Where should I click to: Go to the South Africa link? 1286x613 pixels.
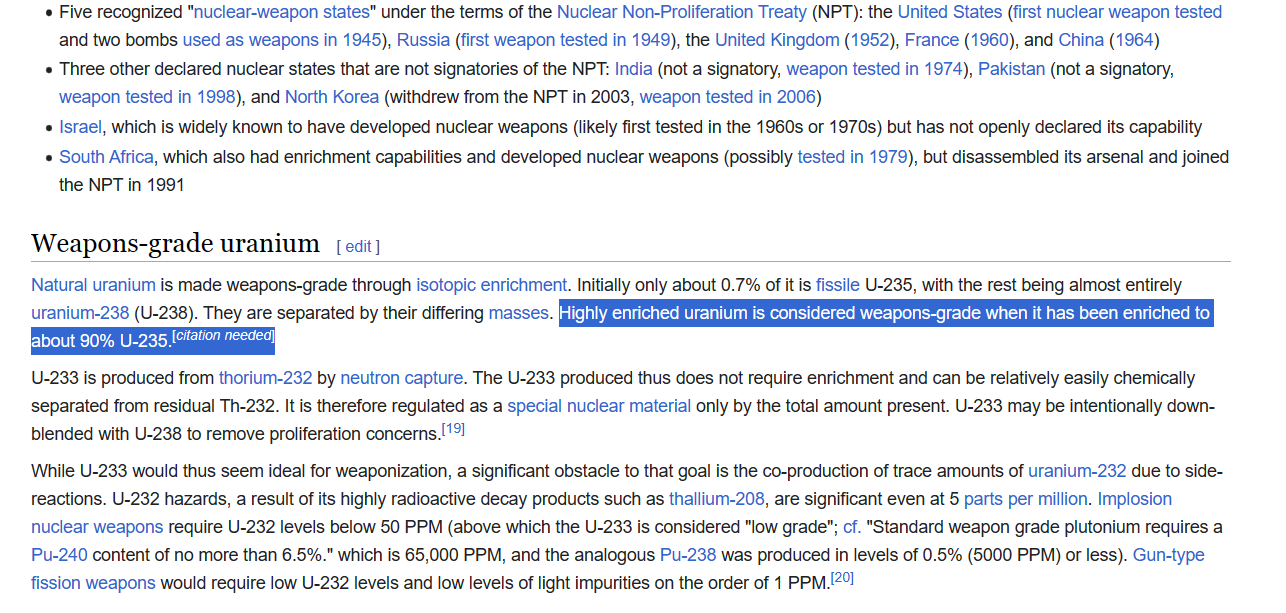[106, 157]
